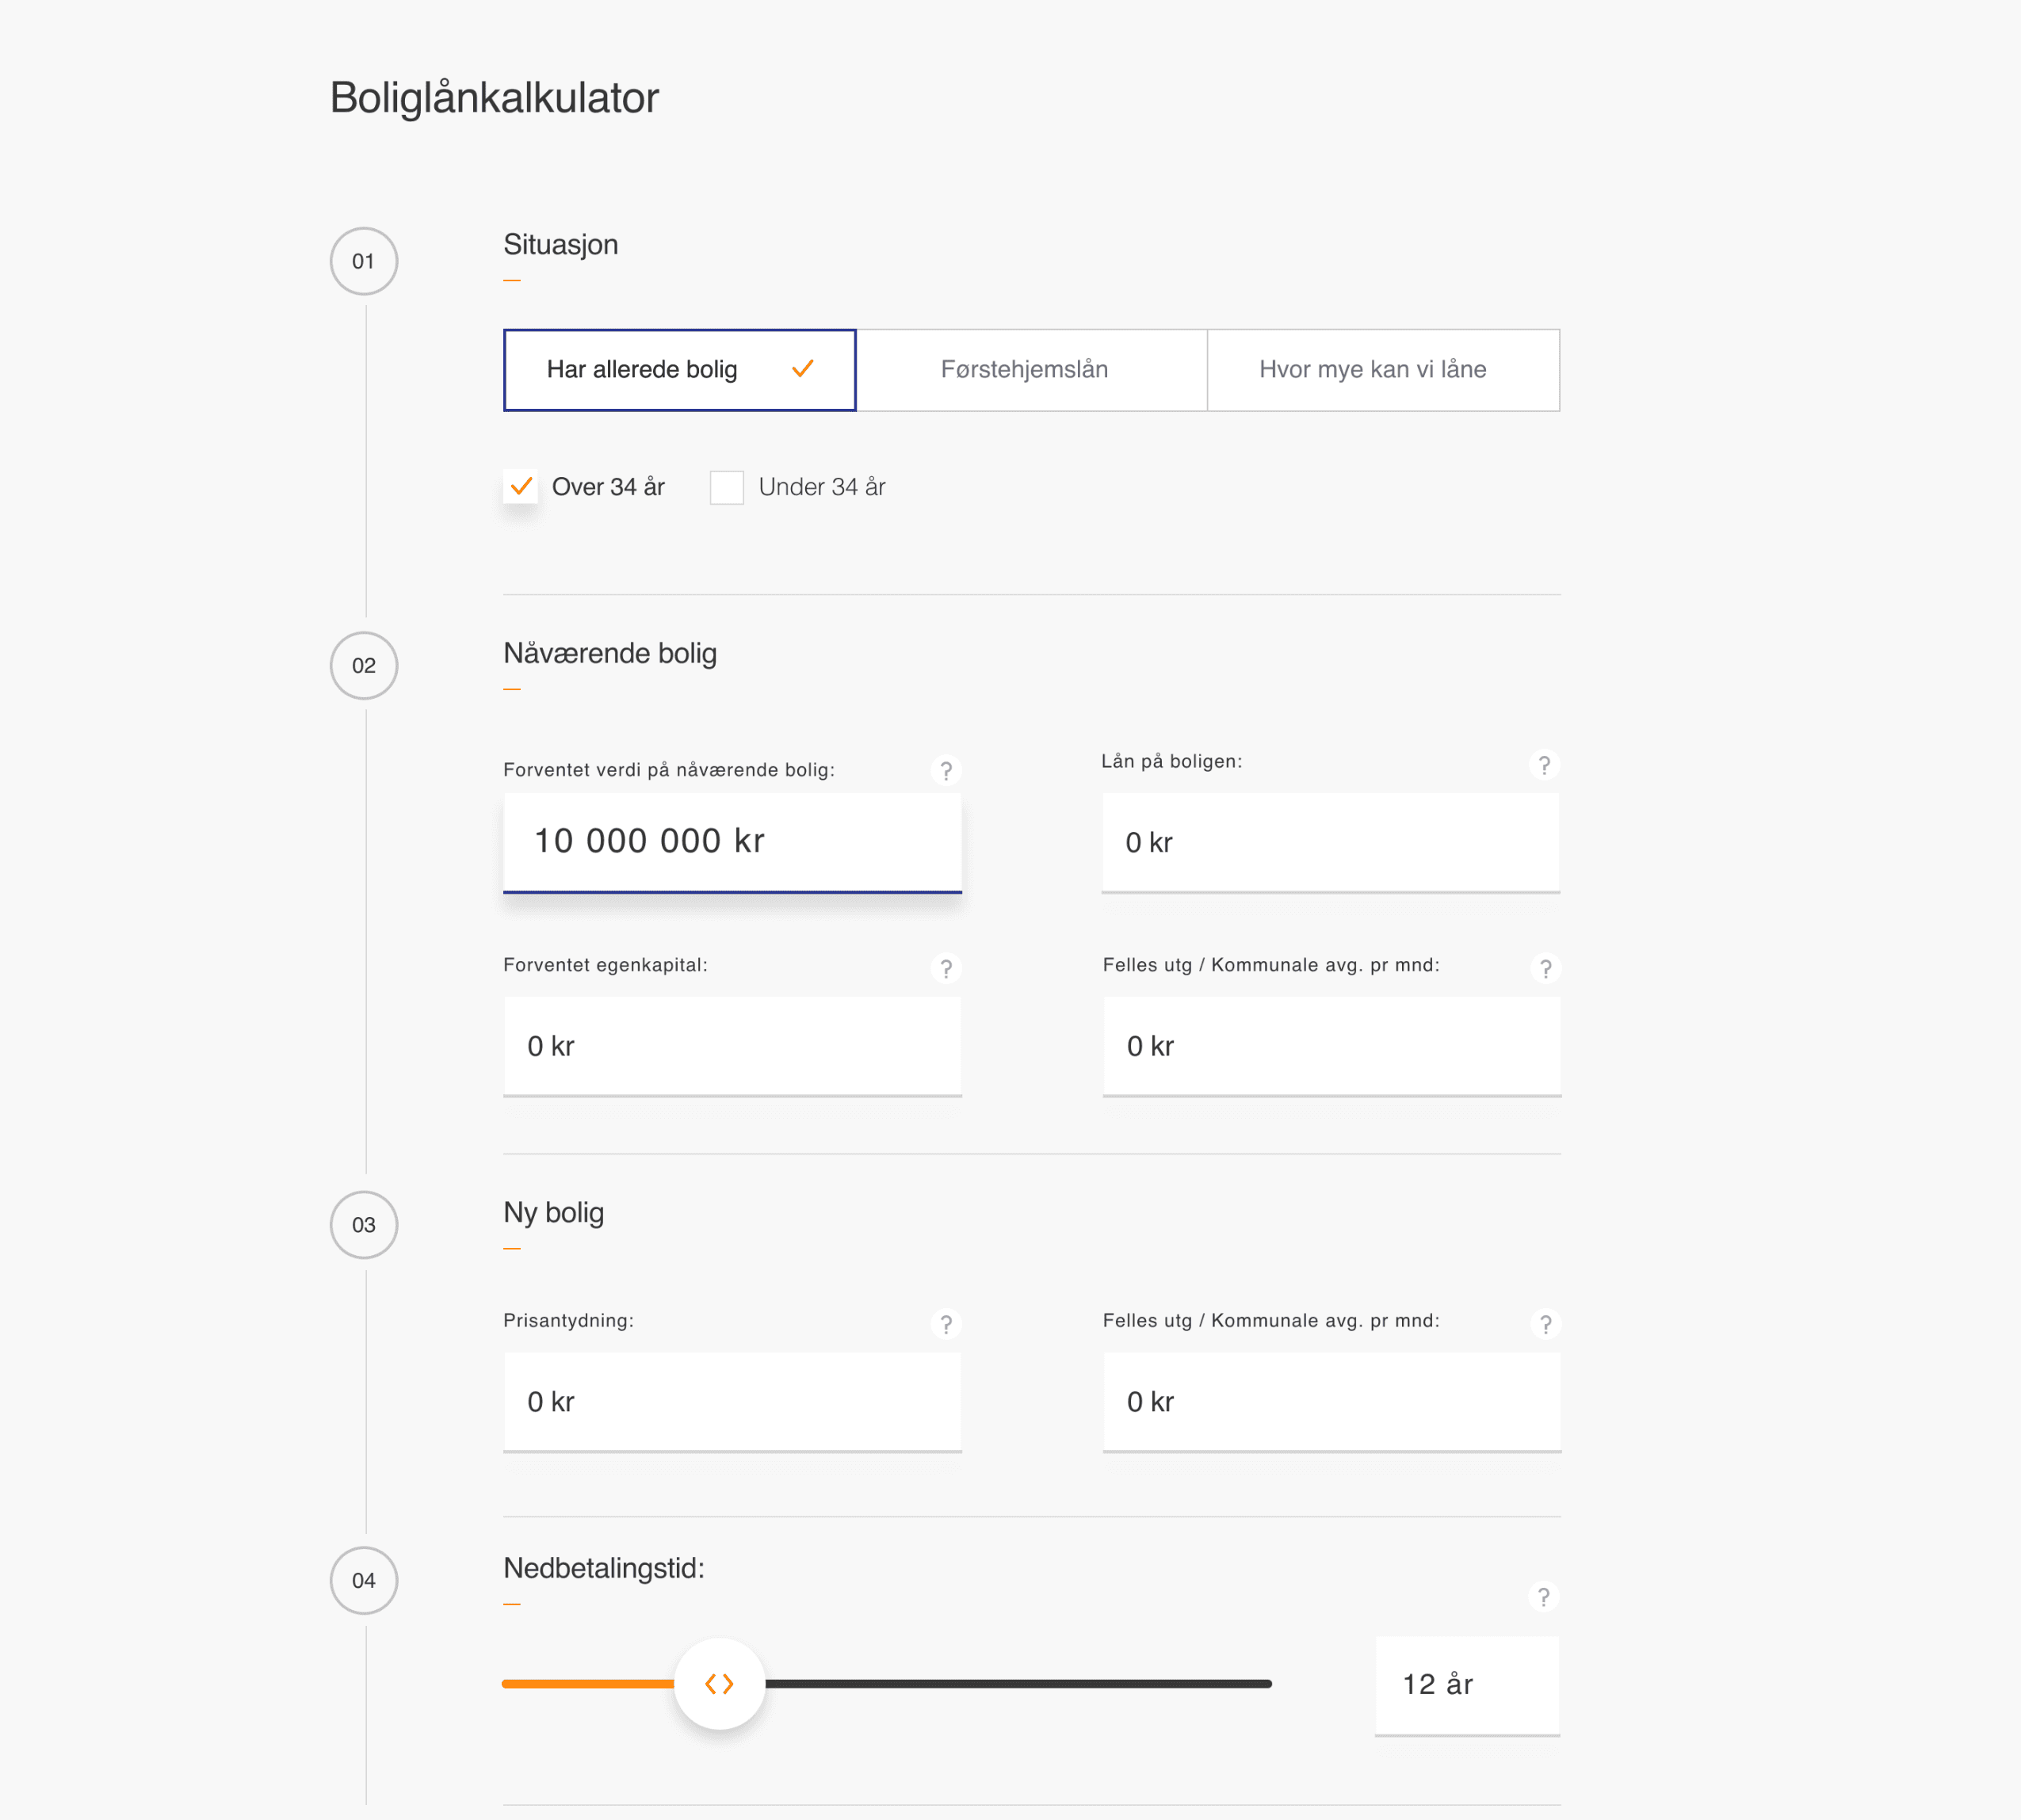Click the Prisantydning input field
Image resolution: width=2021 pixels, height=1820 pixels.
732,1401
